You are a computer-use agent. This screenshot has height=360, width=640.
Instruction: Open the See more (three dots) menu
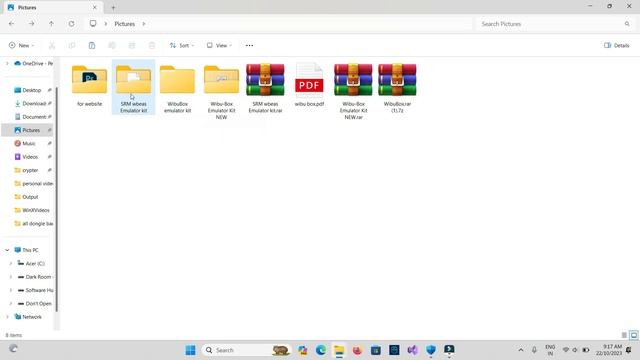[x=249, y=45]
